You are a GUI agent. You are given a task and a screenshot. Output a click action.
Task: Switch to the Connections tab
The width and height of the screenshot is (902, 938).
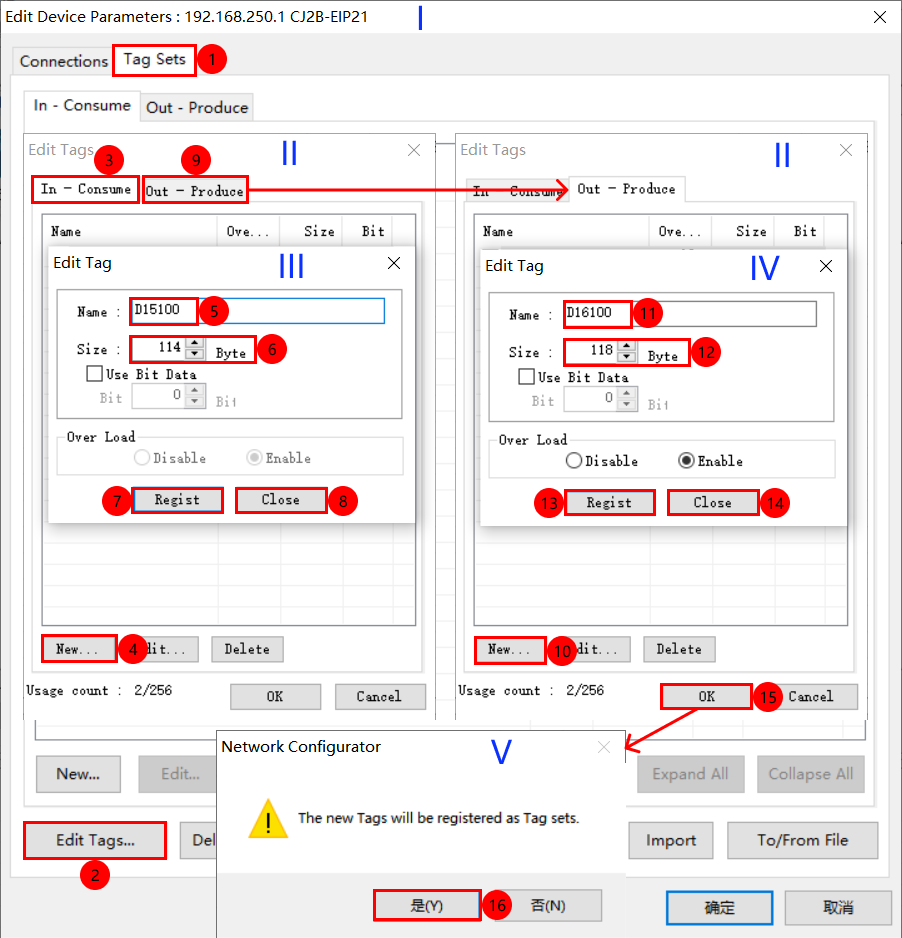(x=63, y=61)
